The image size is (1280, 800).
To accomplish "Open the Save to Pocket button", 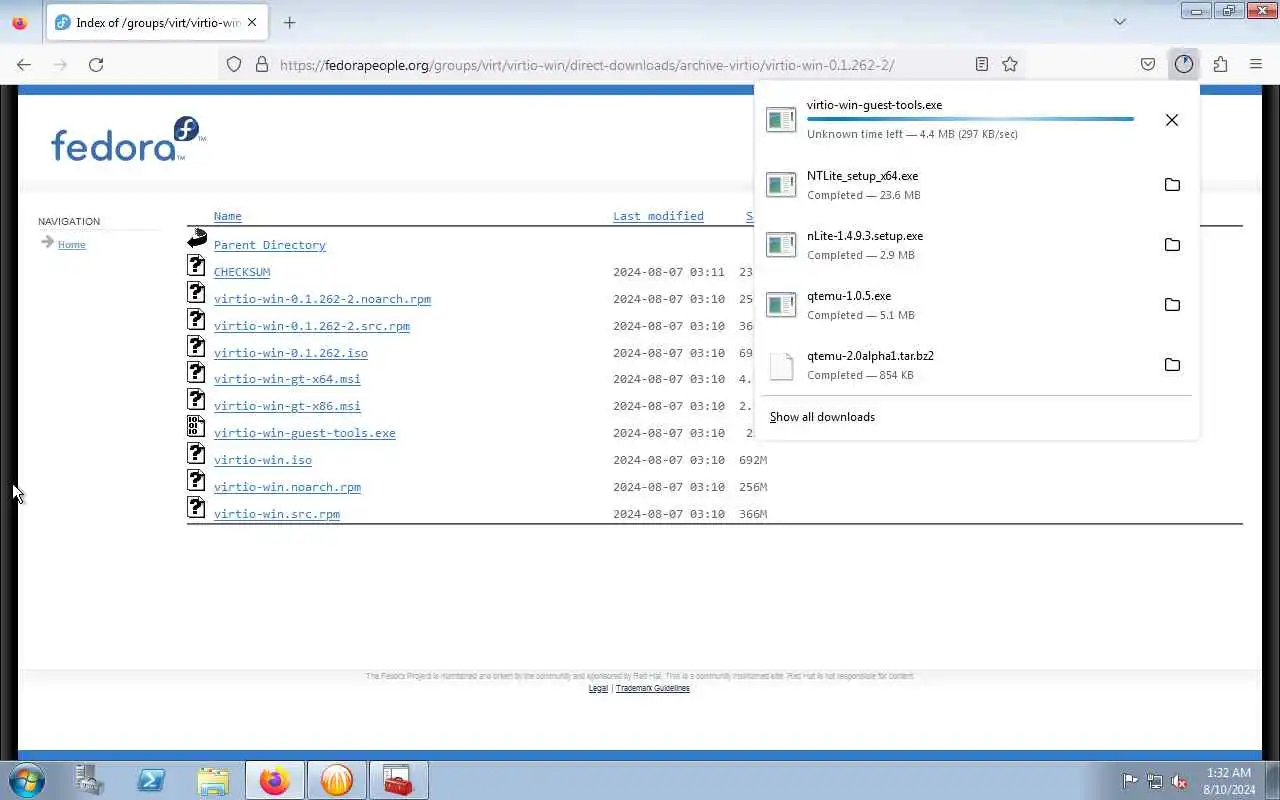I will [1148, 64].
